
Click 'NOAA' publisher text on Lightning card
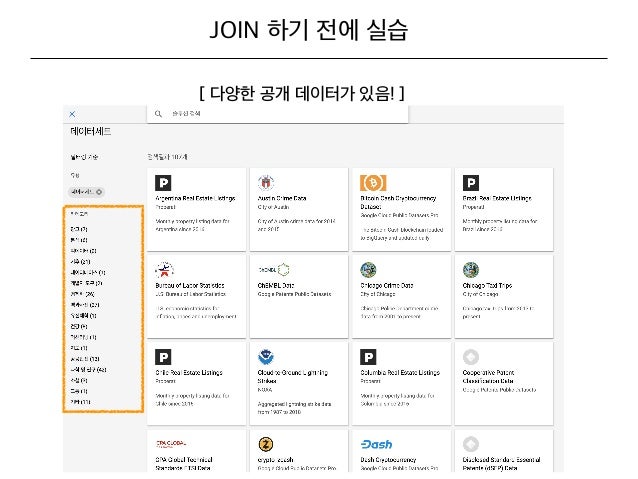click(265, 390)
